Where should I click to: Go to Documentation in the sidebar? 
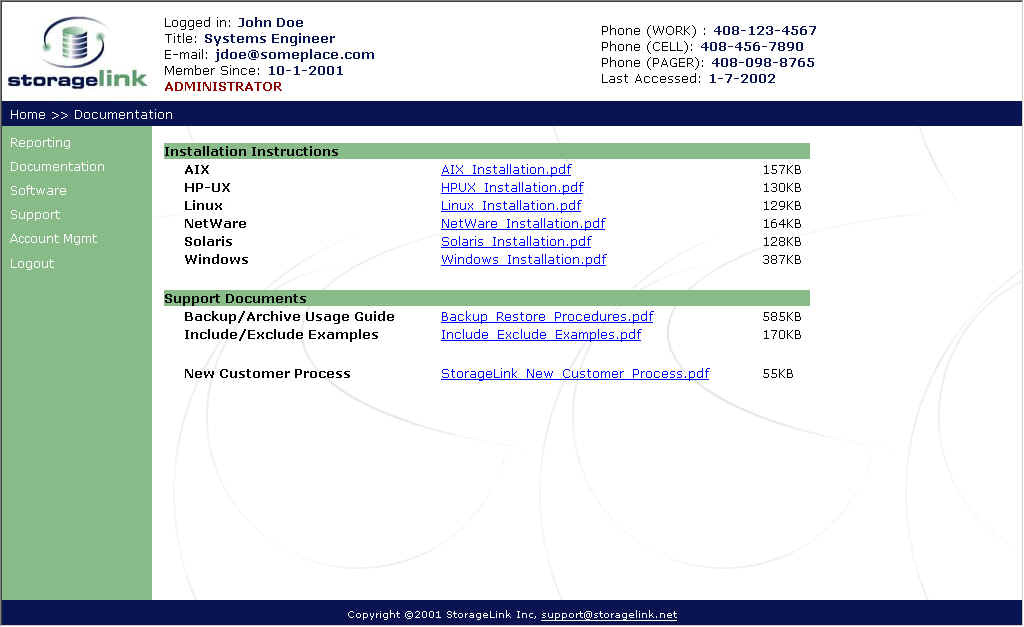coord(57,167)
